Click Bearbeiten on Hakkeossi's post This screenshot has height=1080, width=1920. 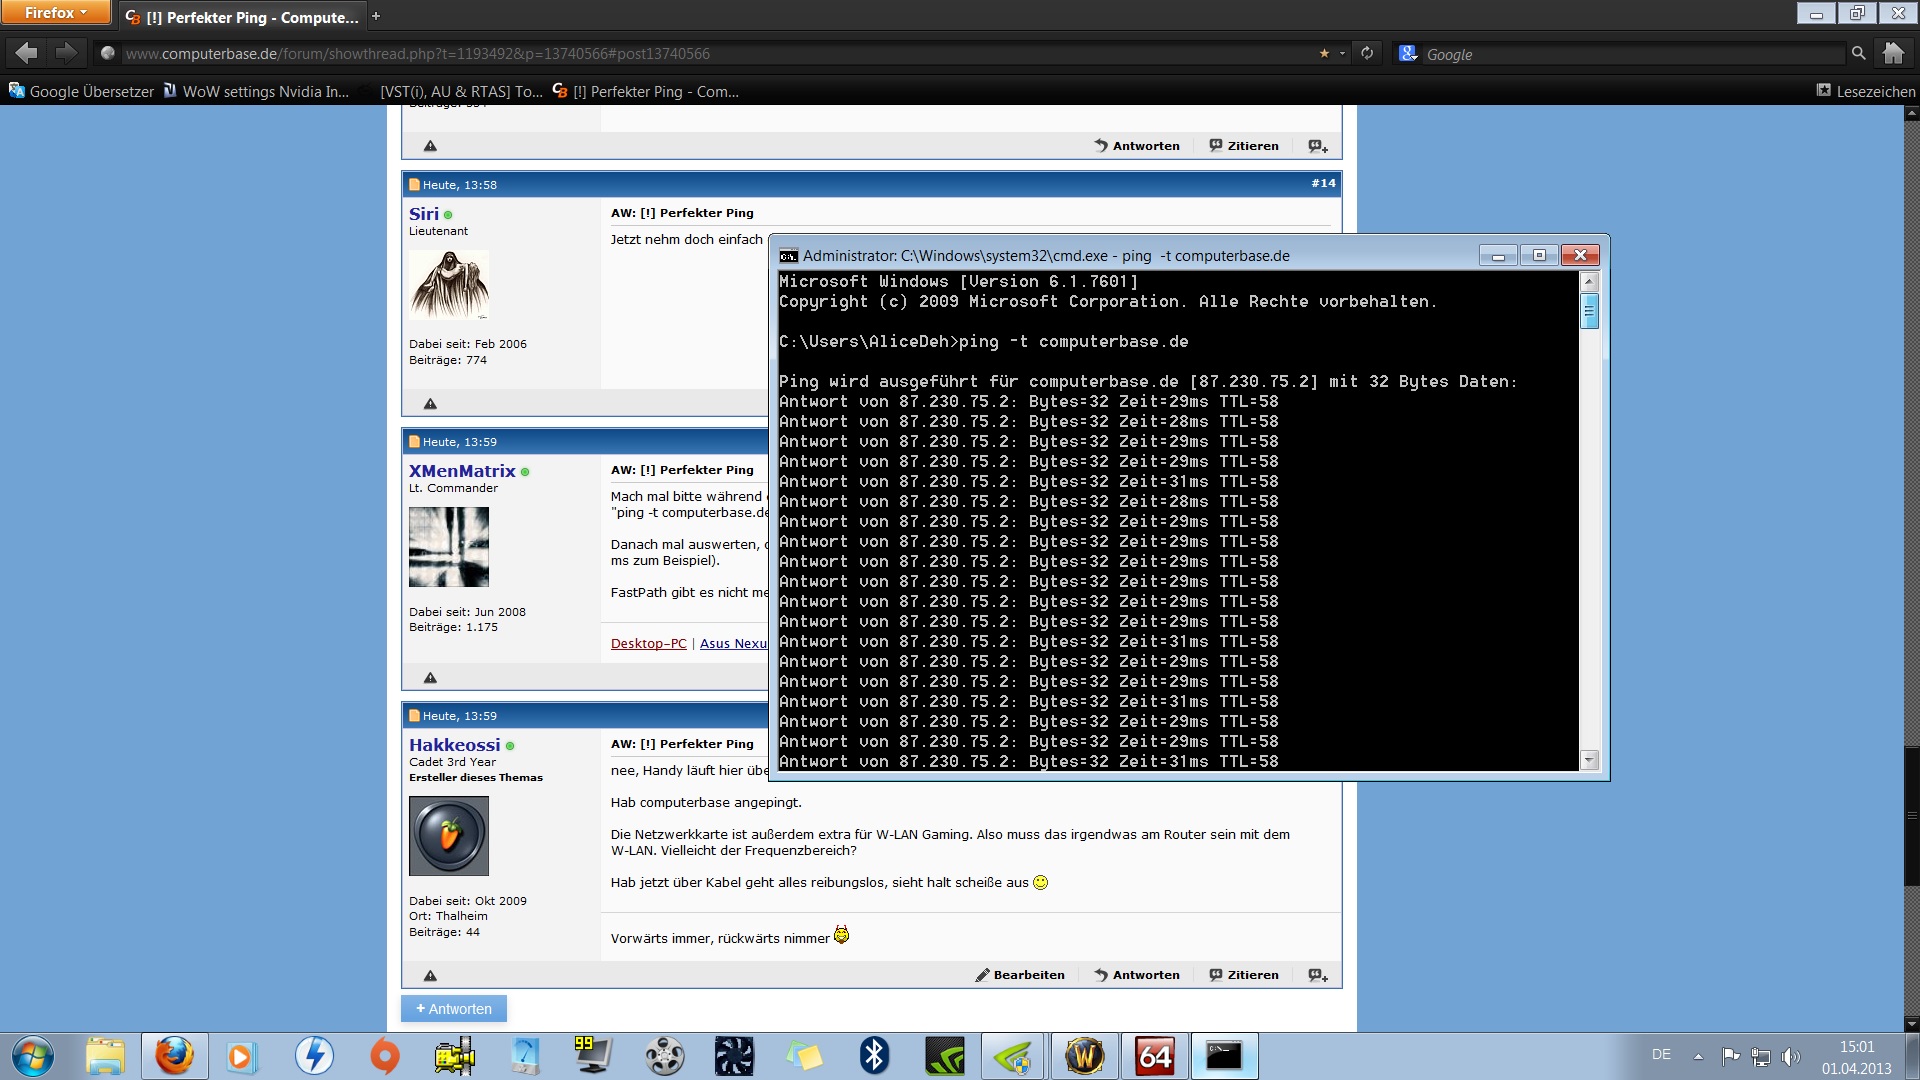(x=1020, y=975)
